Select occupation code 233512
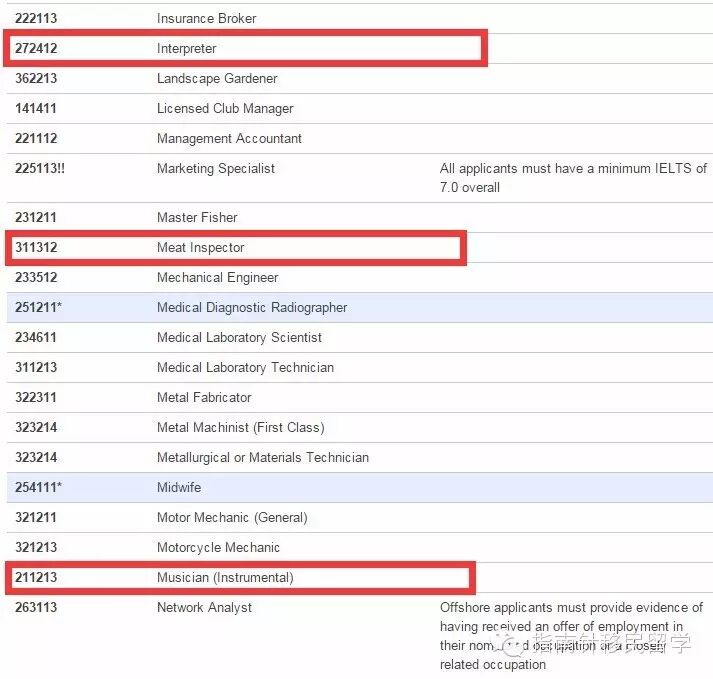This screenshot has width=713, height=679. click(36, 277)
